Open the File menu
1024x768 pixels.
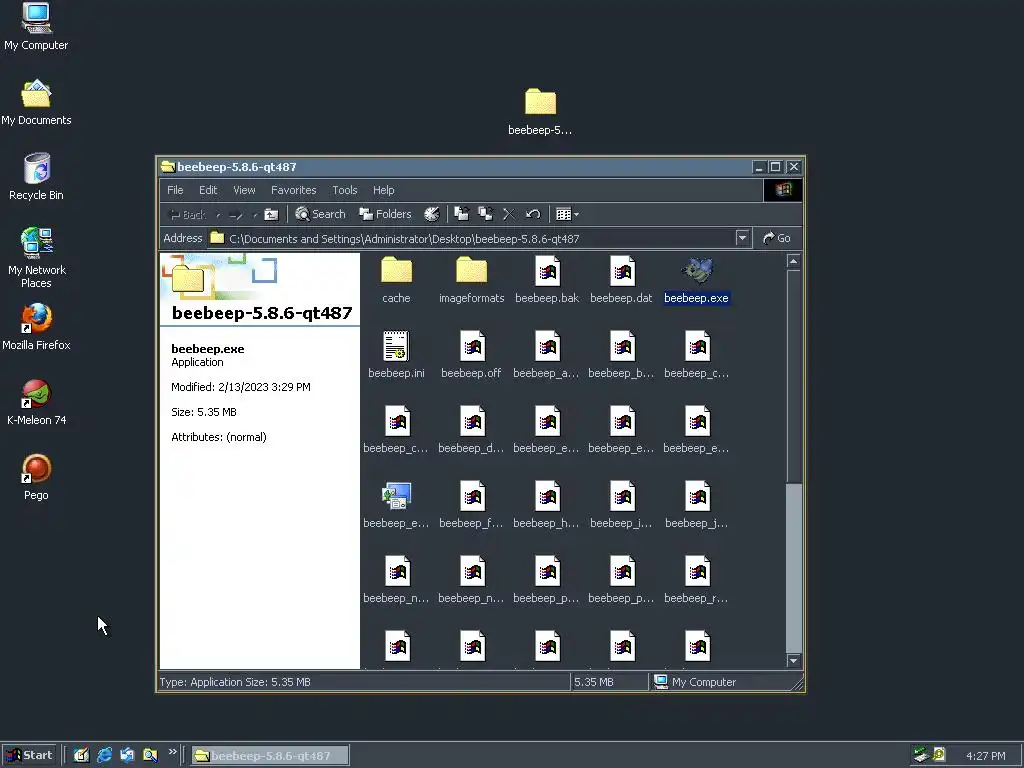175,190
